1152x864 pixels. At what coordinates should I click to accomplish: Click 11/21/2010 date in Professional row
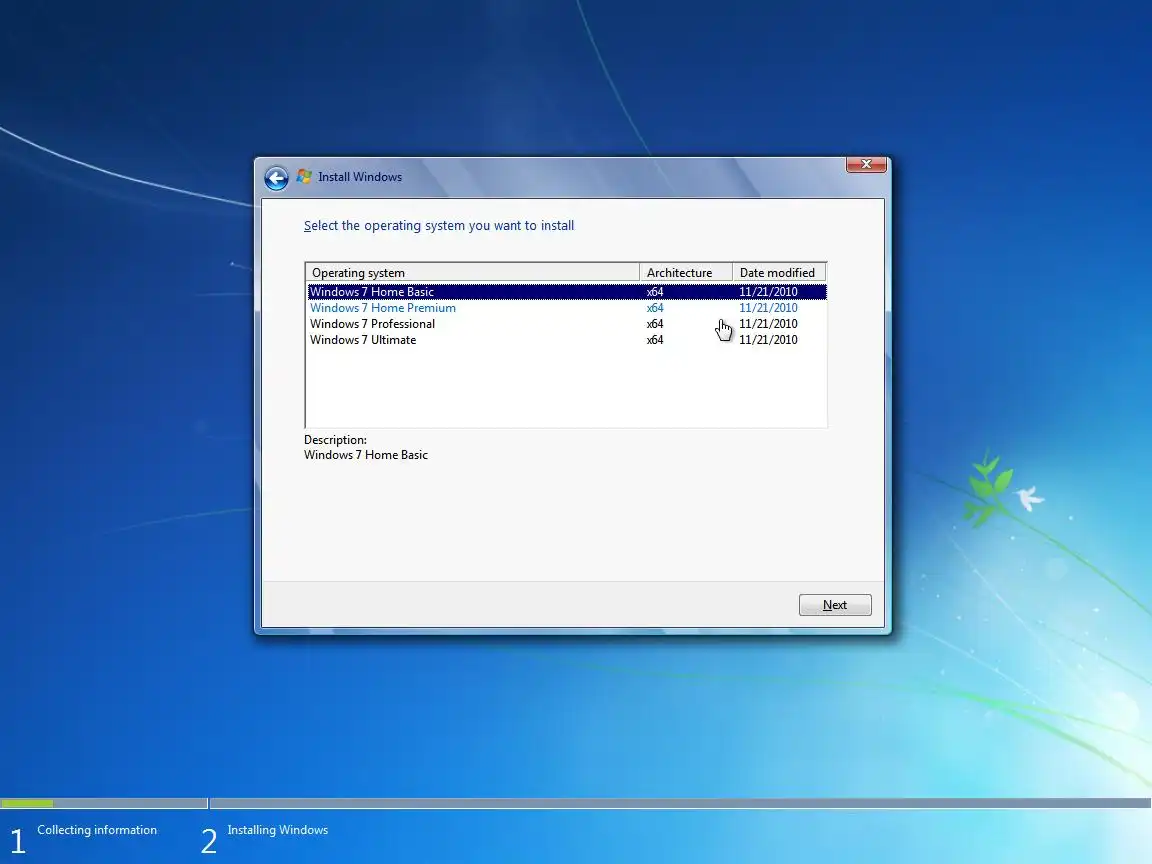[x=768, y=324]
